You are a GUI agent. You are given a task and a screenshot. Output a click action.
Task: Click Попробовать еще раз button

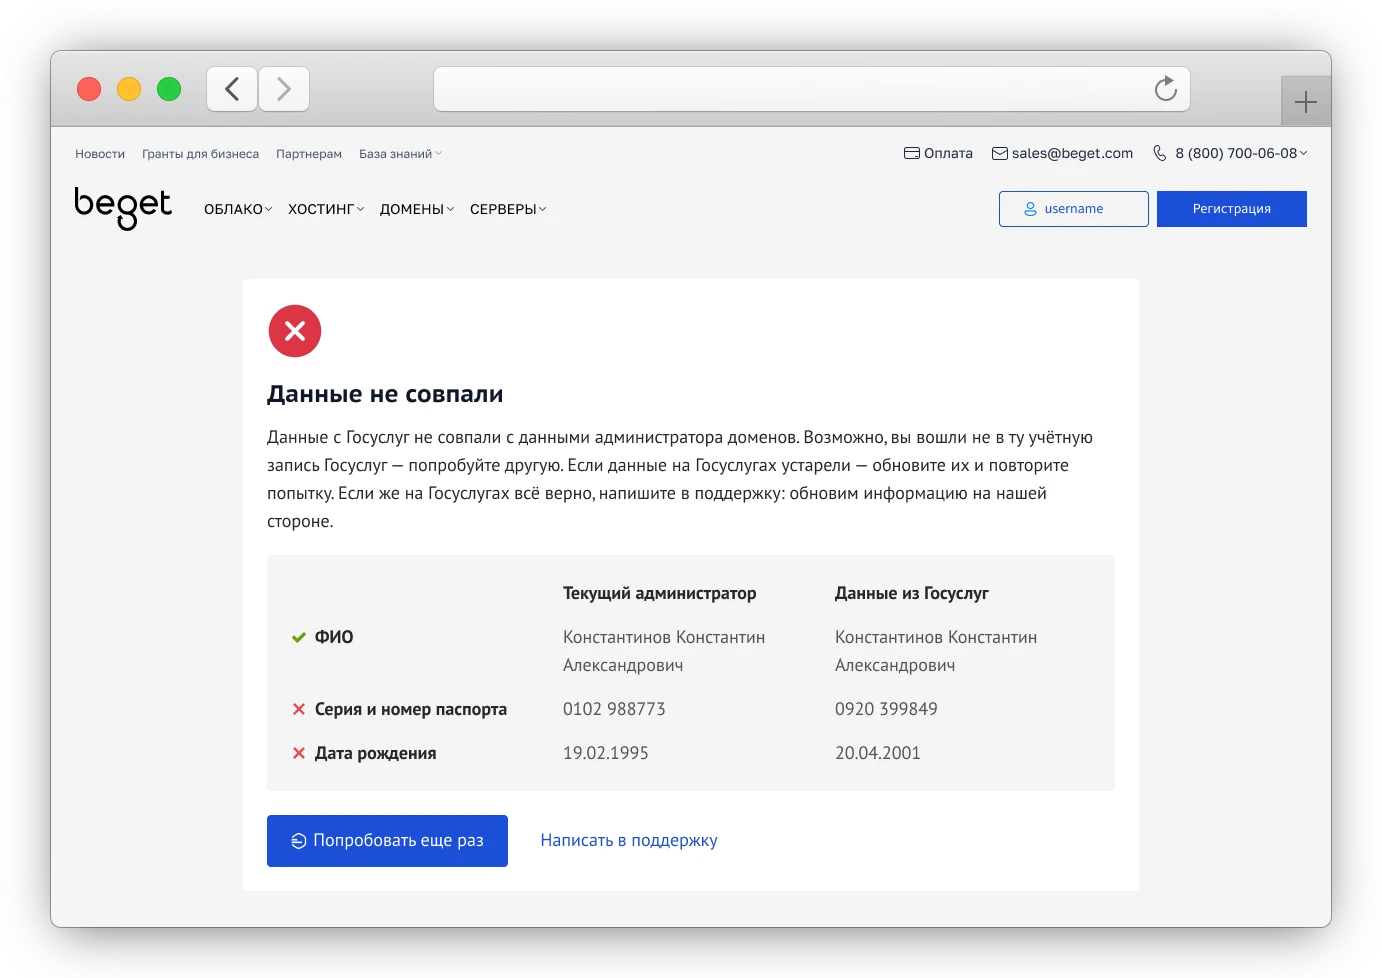coord(387,841)
